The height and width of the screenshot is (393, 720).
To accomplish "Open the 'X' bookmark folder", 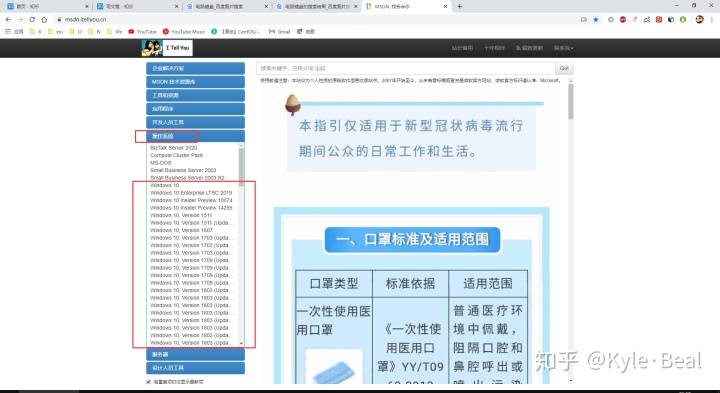I will click(35, 32).
